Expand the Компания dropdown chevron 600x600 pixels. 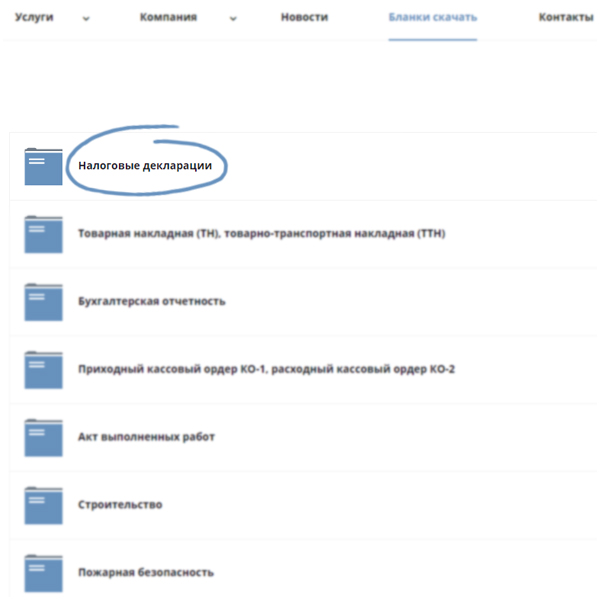(233, 18)
